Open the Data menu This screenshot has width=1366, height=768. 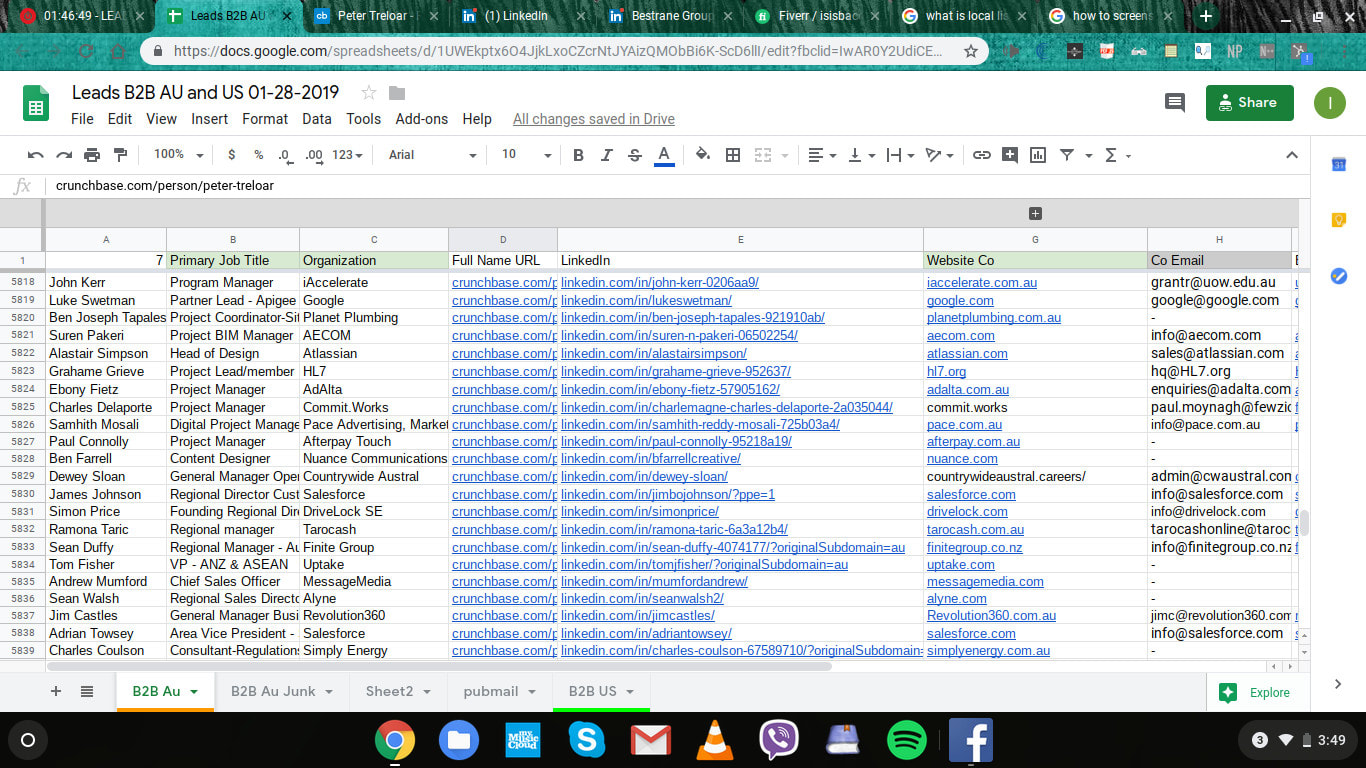317,118
